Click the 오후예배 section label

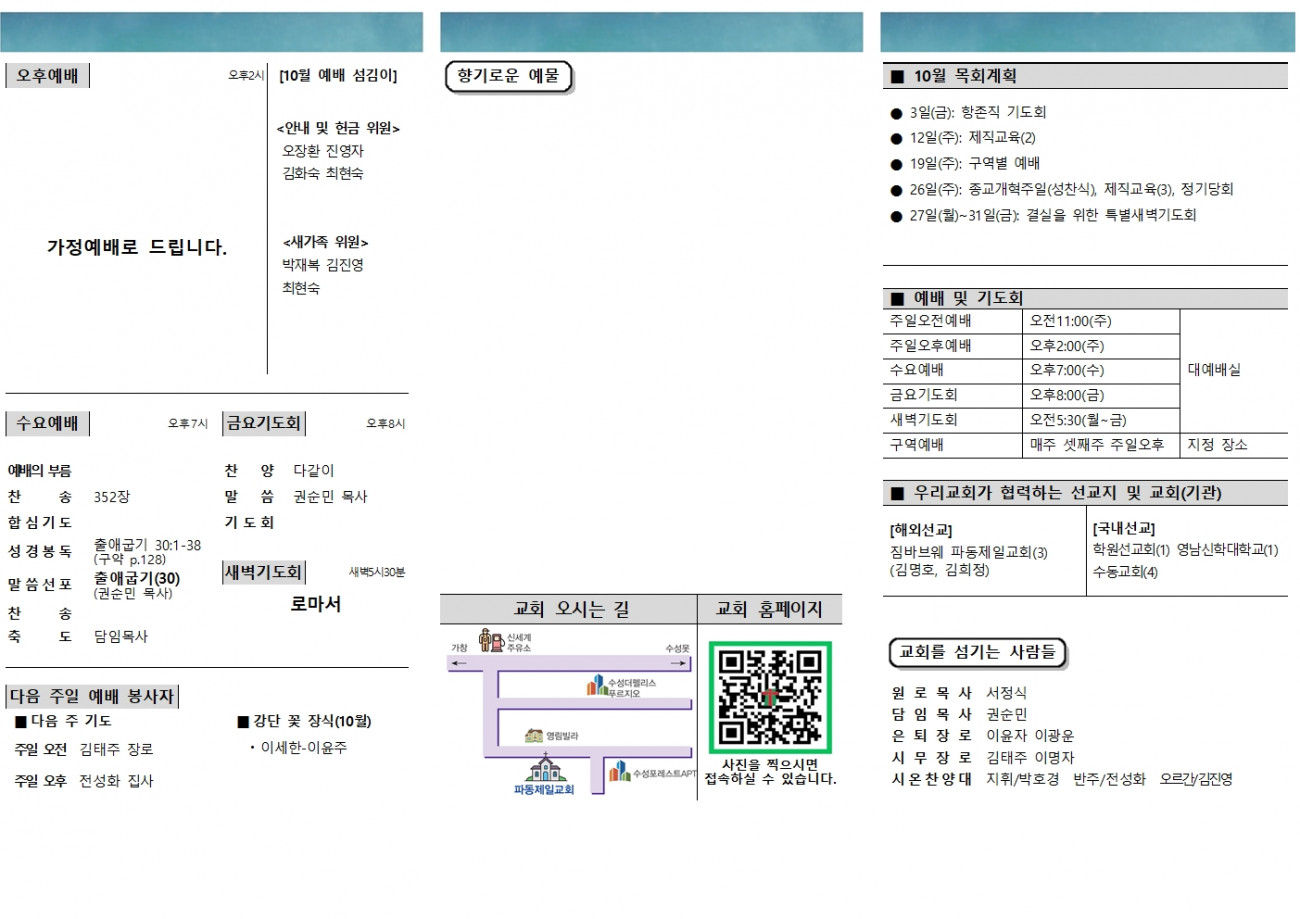pyautogui.click(x=47, y=75)
